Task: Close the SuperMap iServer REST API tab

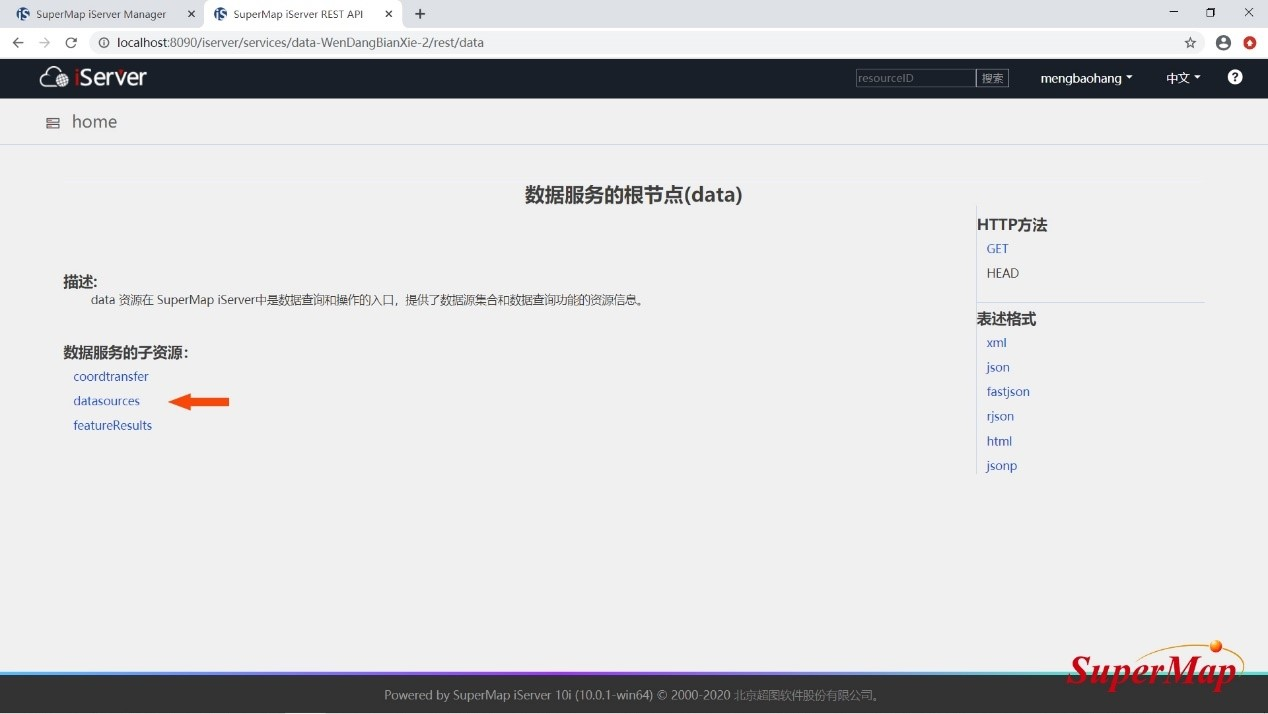Action: pyautogui.click(x=389, y=14)
